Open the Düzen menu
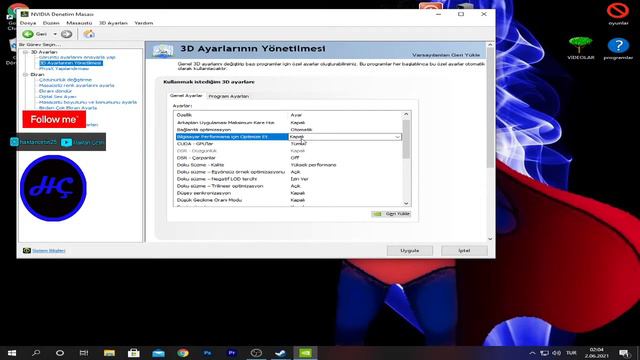 point(51,23)
